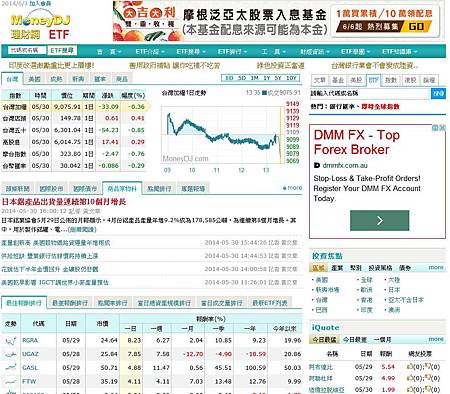Click the 台幣匯率 index row

point(74,166)
